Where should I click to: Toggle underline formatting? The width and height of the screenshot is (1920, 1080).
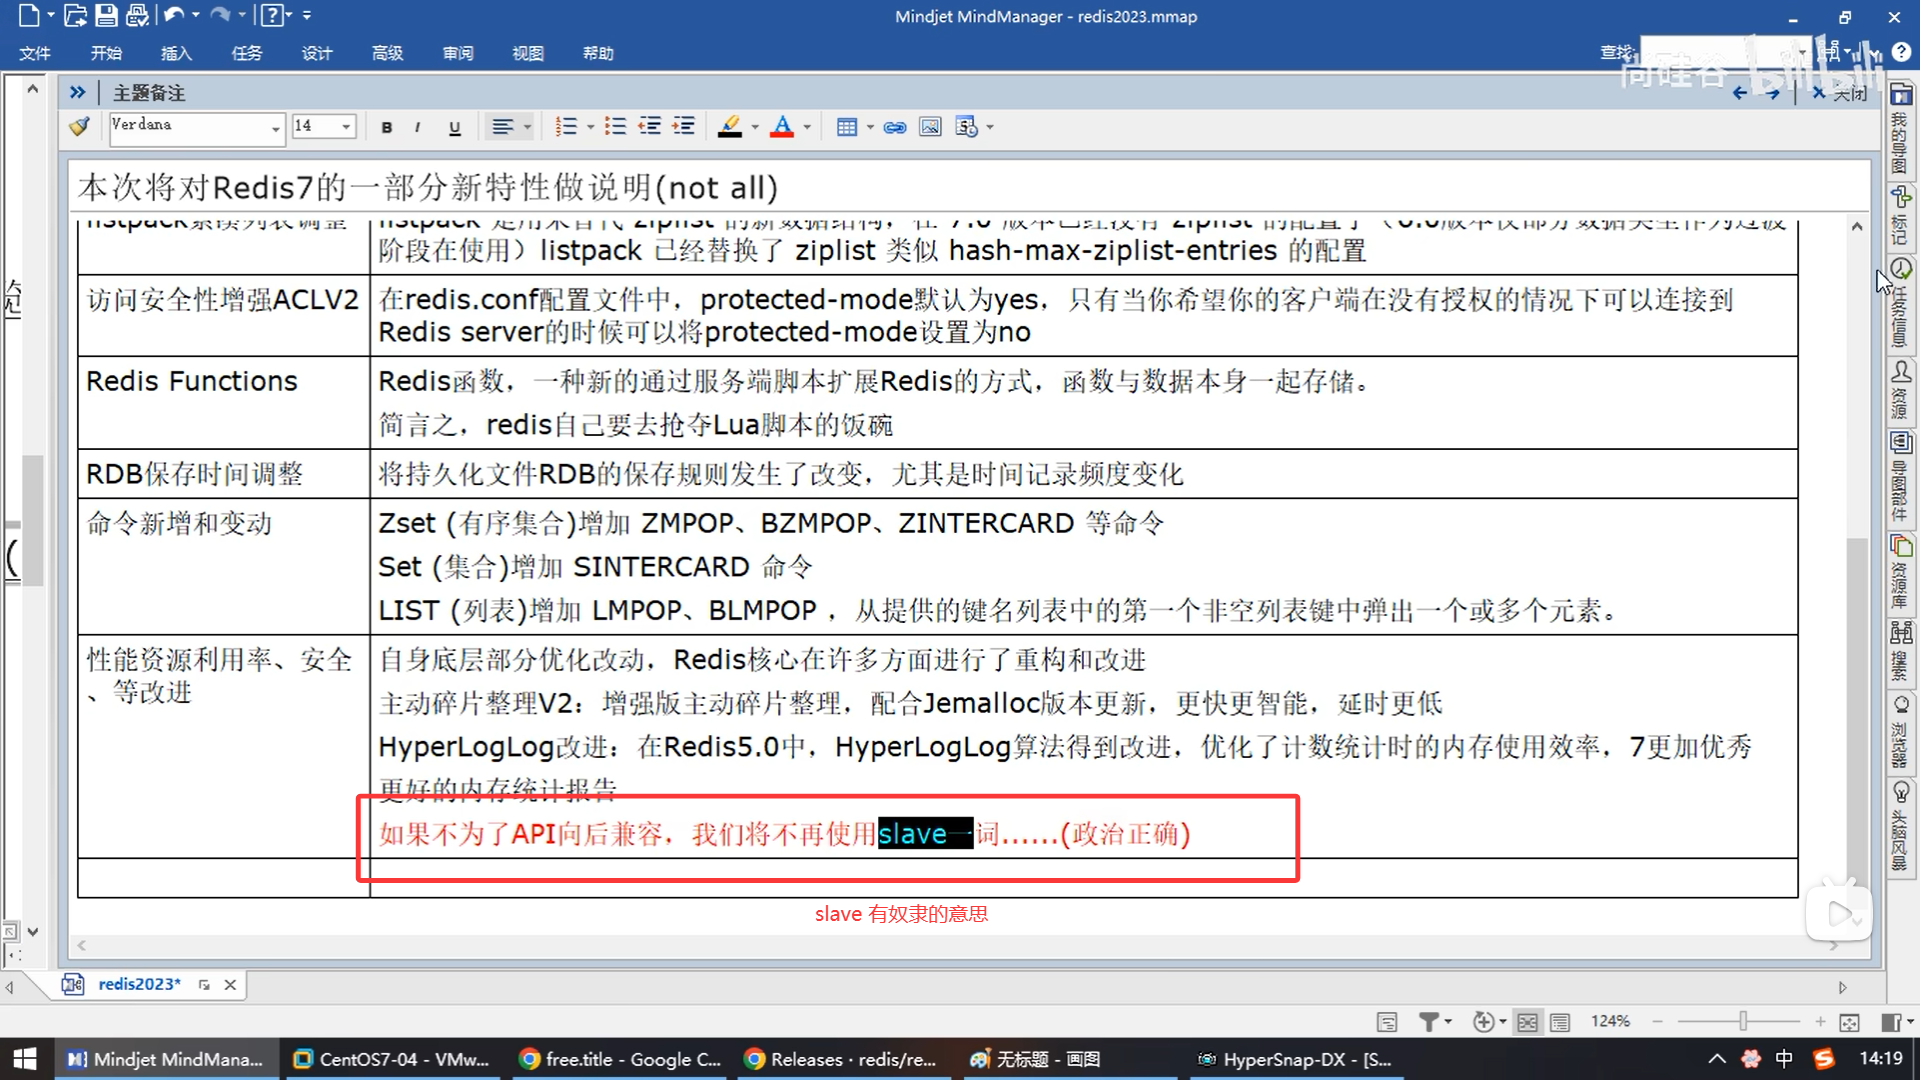tap(455, 127)
